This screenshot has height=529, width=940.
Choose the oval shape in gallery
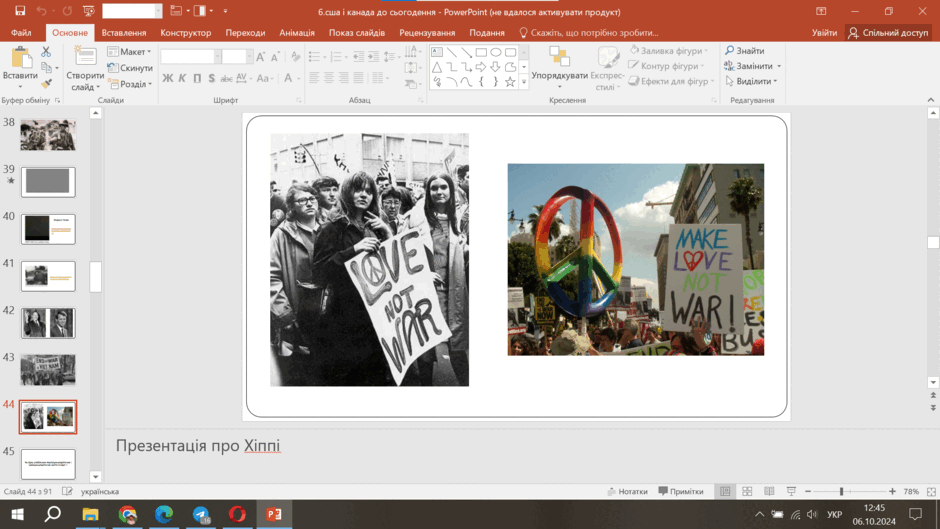(496, 52)
